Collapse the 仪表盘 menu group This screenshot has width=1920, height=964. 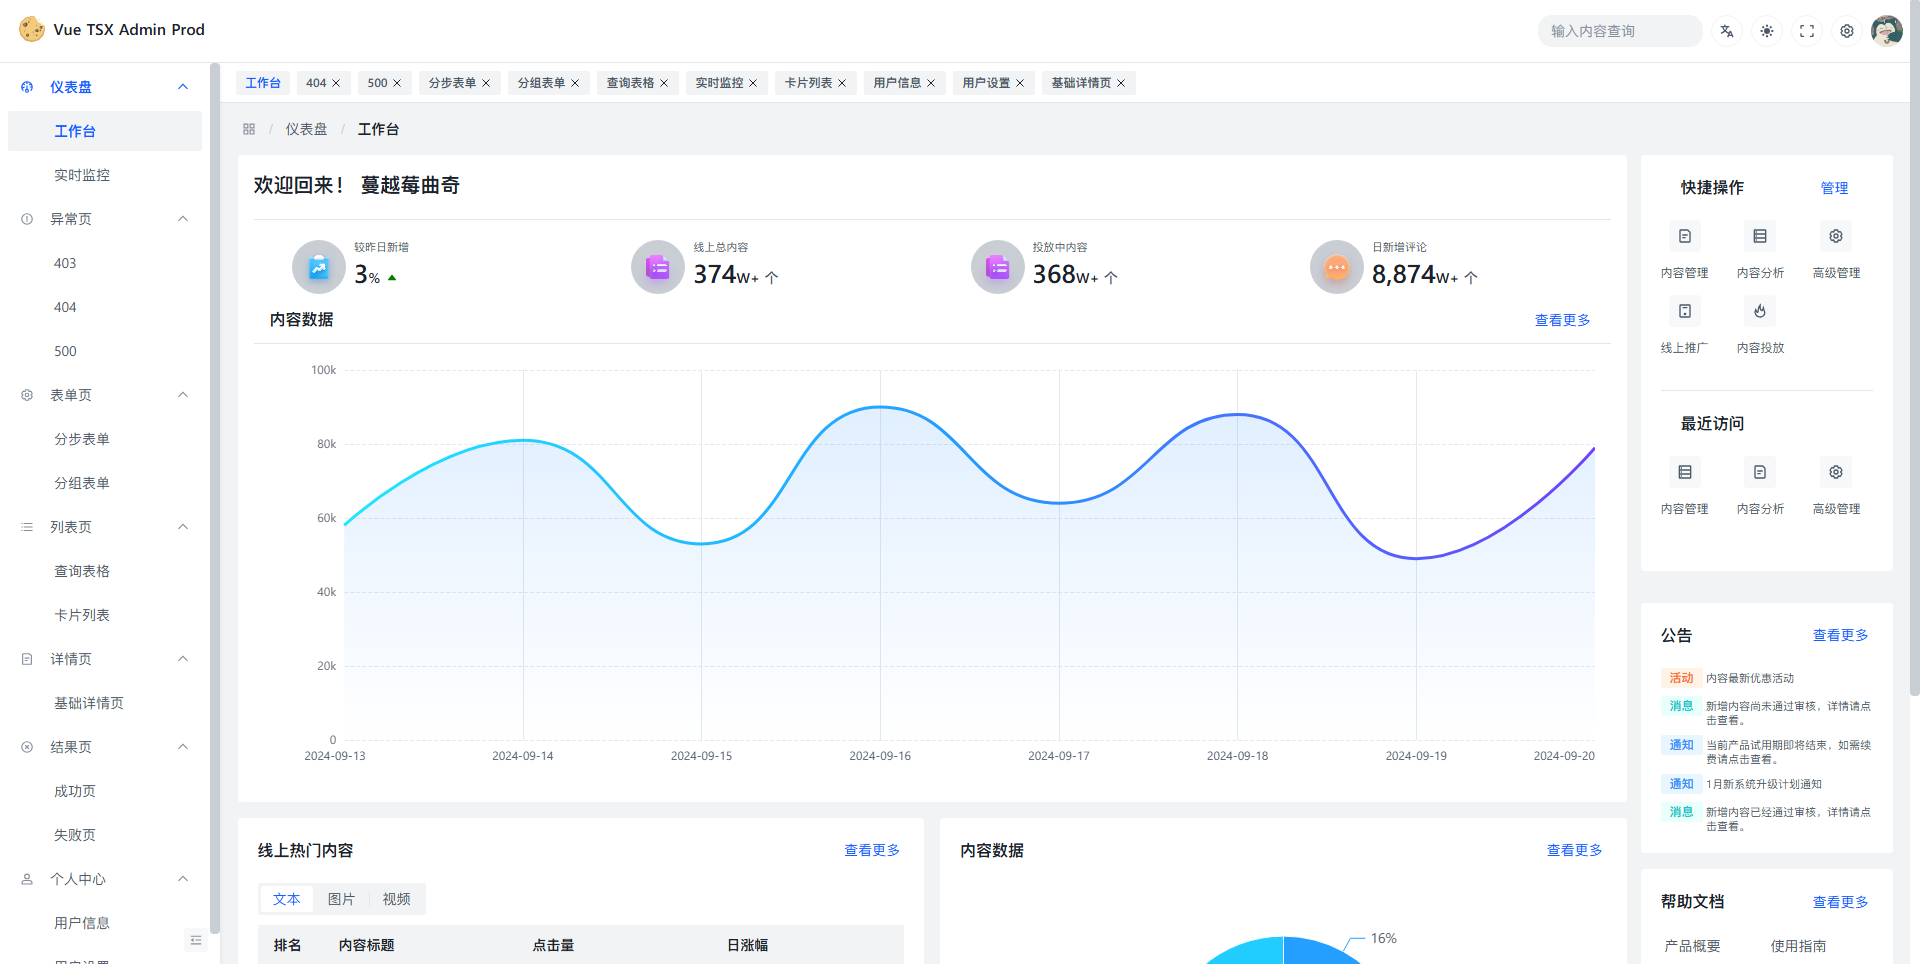click(183, 87)
